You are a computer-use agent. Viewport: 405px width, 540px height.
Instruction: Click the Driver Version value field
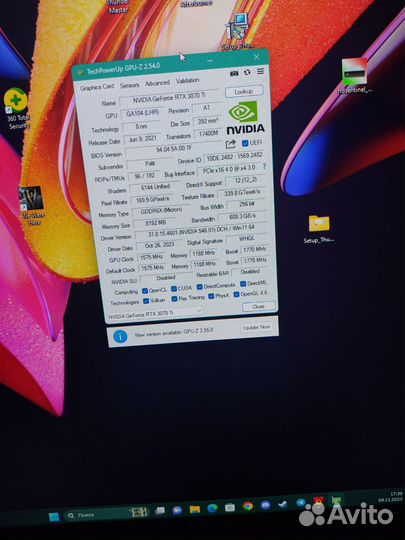[x=201, y=230]
